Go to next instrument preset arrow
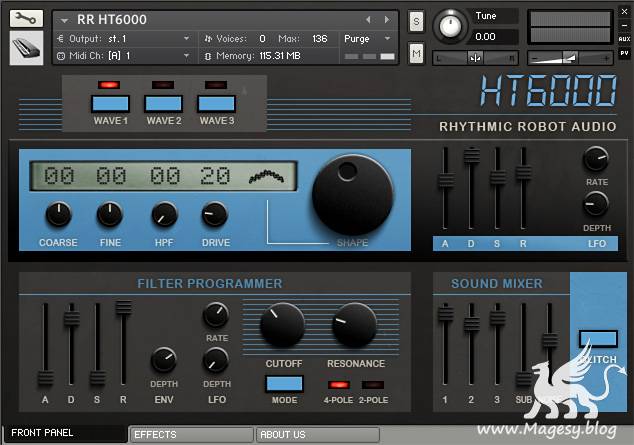Image resolution: width=634 pixels, height=445 pixels. [x=387, y=19]
